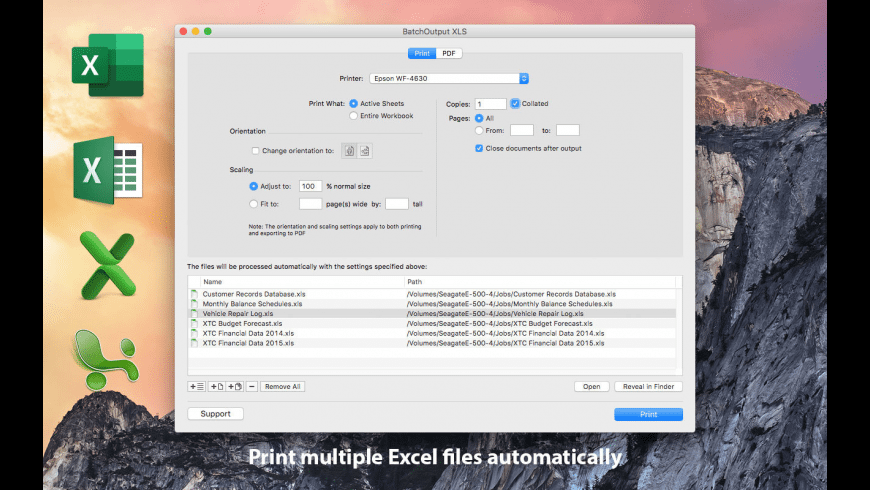Click the pages wide input field
Image resolution: width=870 pixels, height=490 pixels.
pos(310,204)
